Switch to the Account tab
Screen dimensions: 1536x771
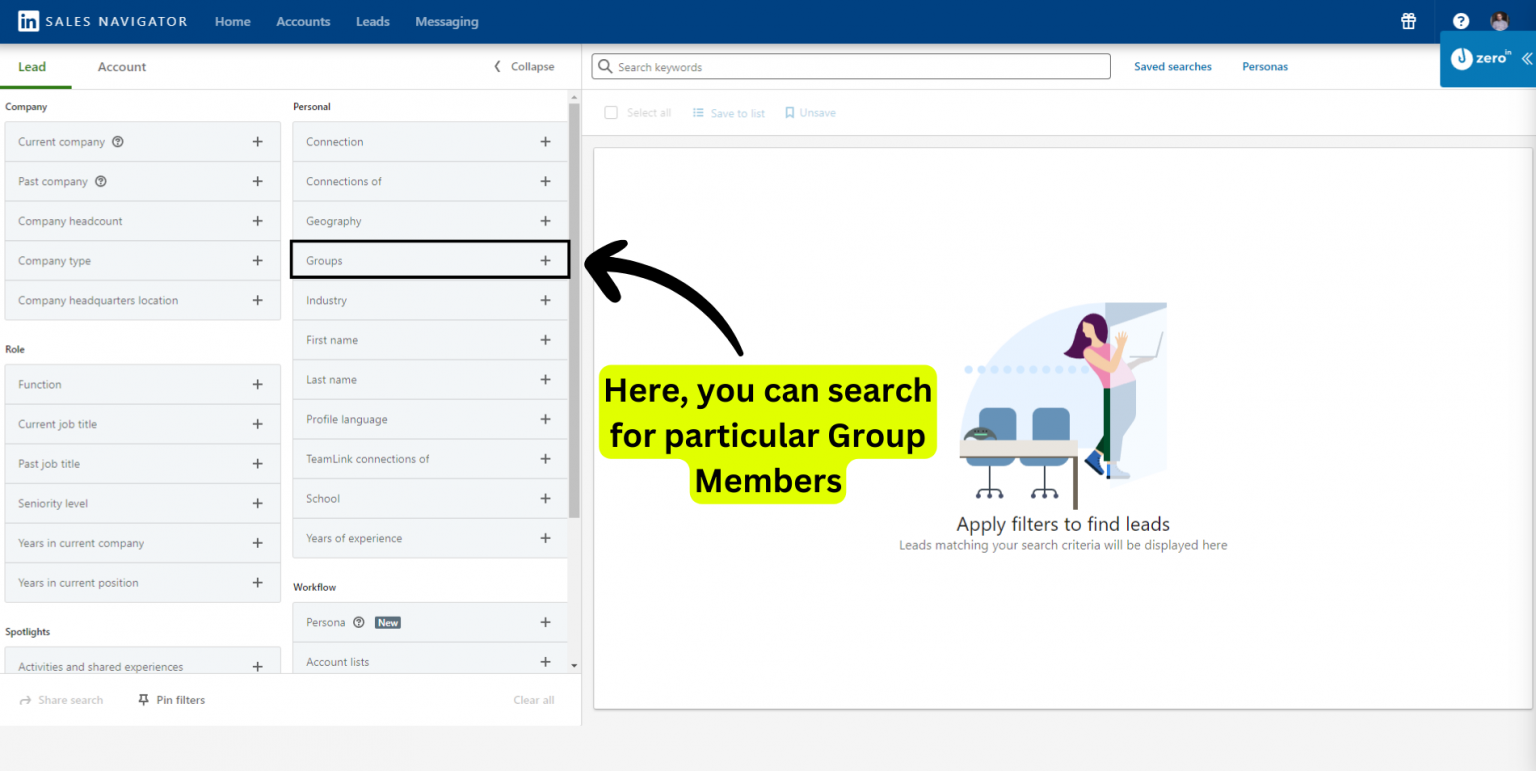(121, 66)
